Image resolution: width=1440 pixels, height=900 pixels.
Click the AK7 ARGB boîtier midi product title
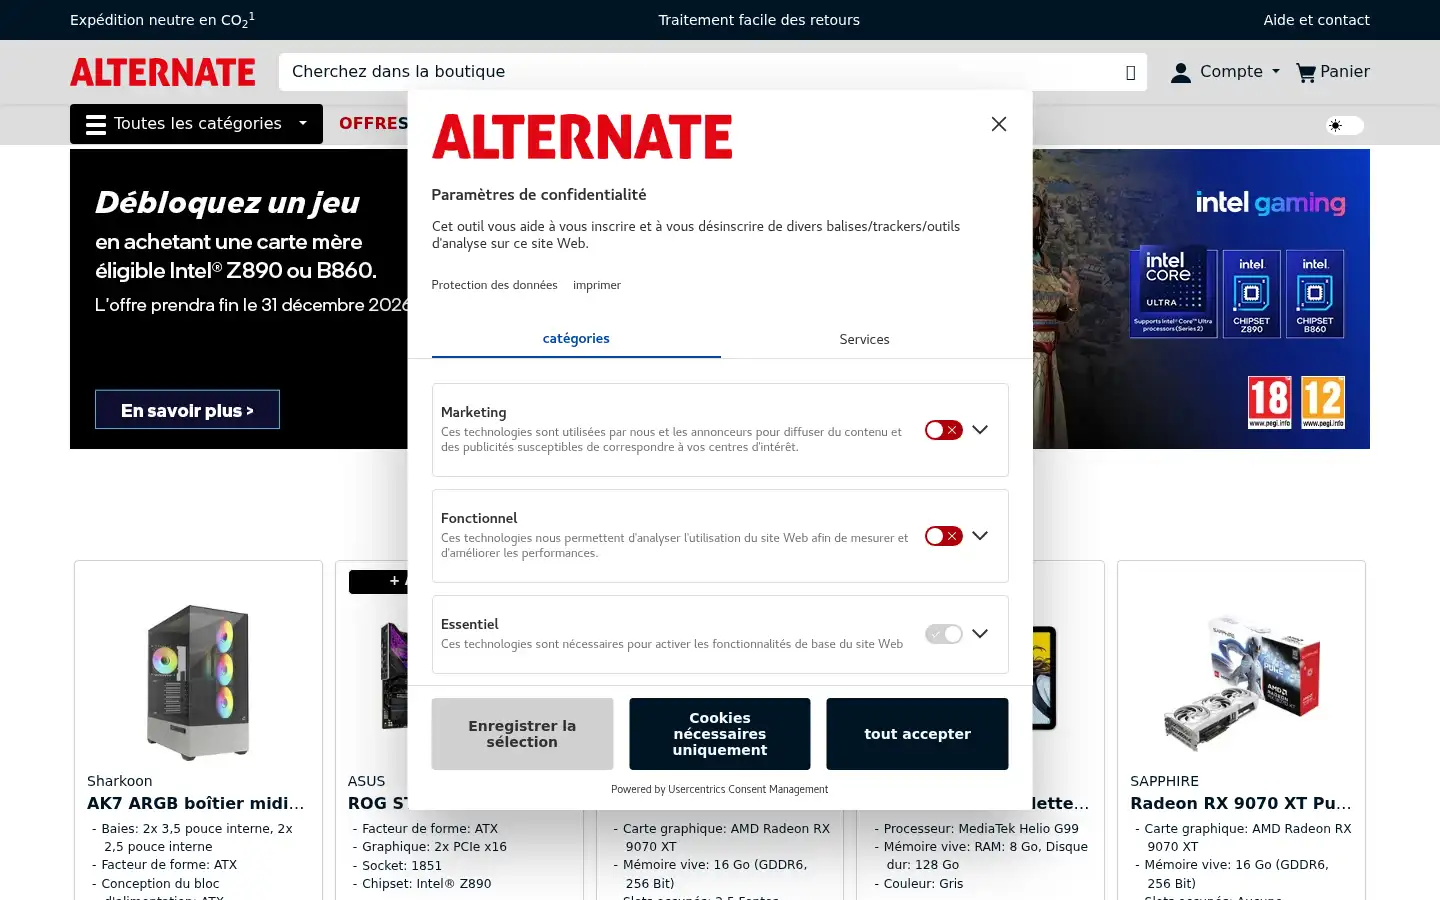point(196,803)
